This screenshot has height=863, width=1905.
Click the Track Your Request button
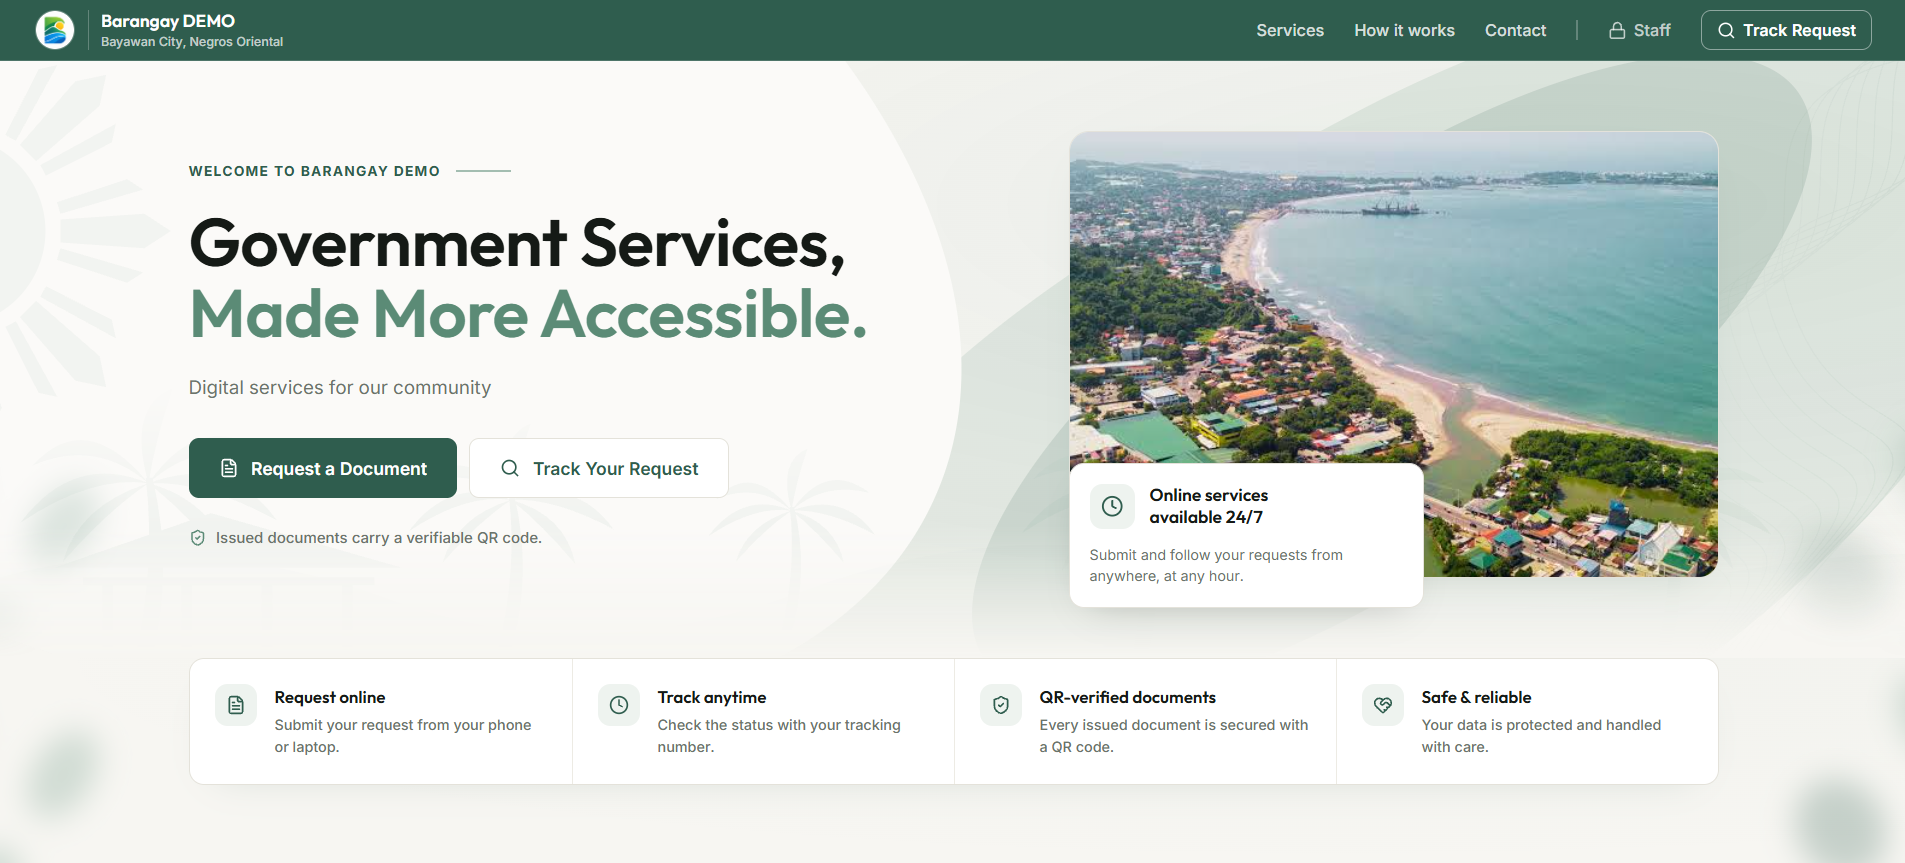click(599, 468)
